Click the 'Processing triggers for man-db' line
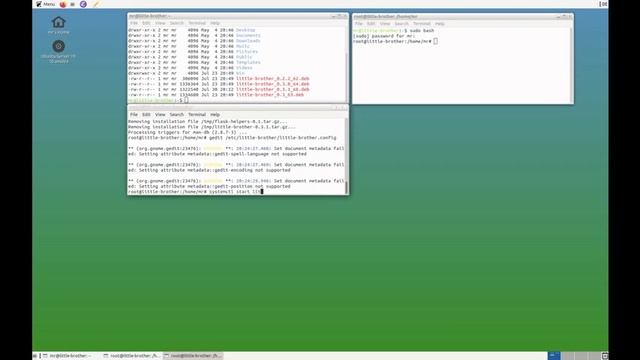This screenshot has width=640, height=360. click(x=187, y=132)
